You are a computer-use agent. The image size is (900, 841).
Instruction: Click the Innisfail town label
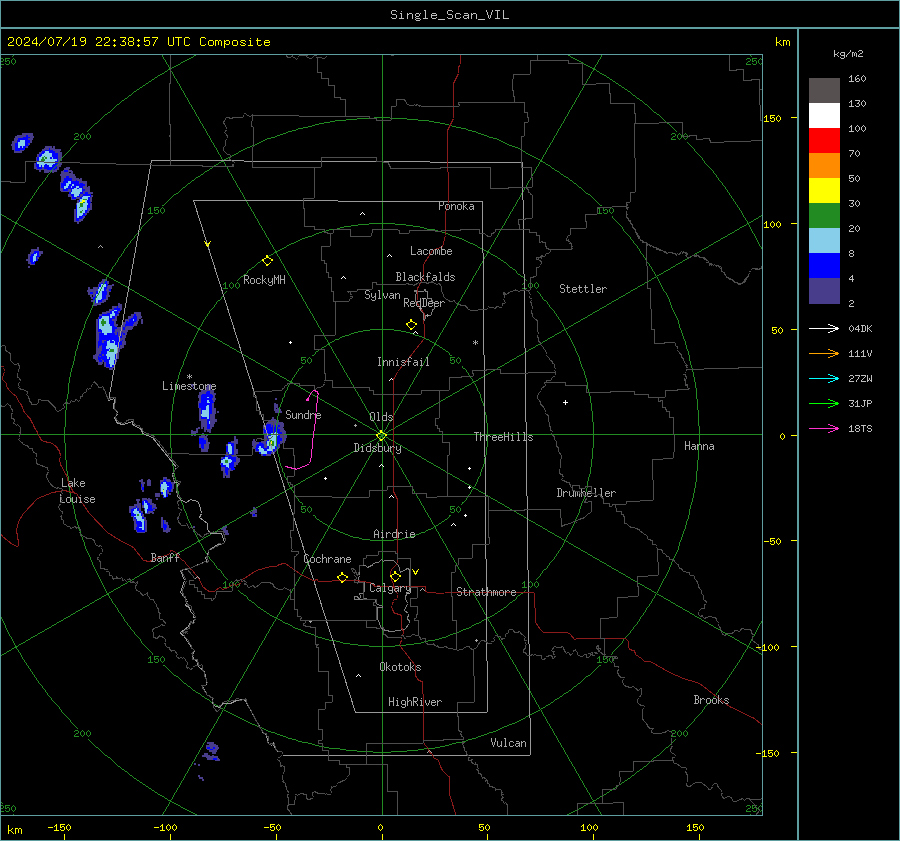[403, 362]
